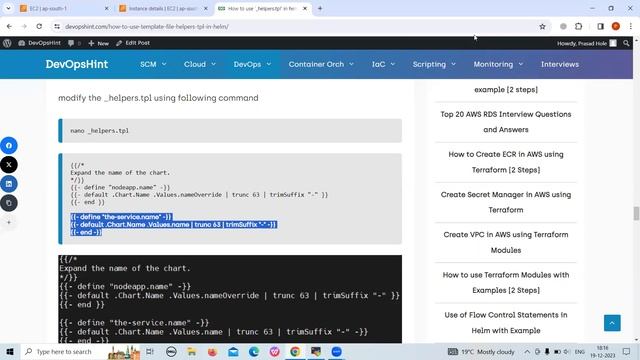The width and height of the screenshot is (640, 360).
Task: Expand the Monitoring menu
Action: pyautogui.click(x=498, y=64)
